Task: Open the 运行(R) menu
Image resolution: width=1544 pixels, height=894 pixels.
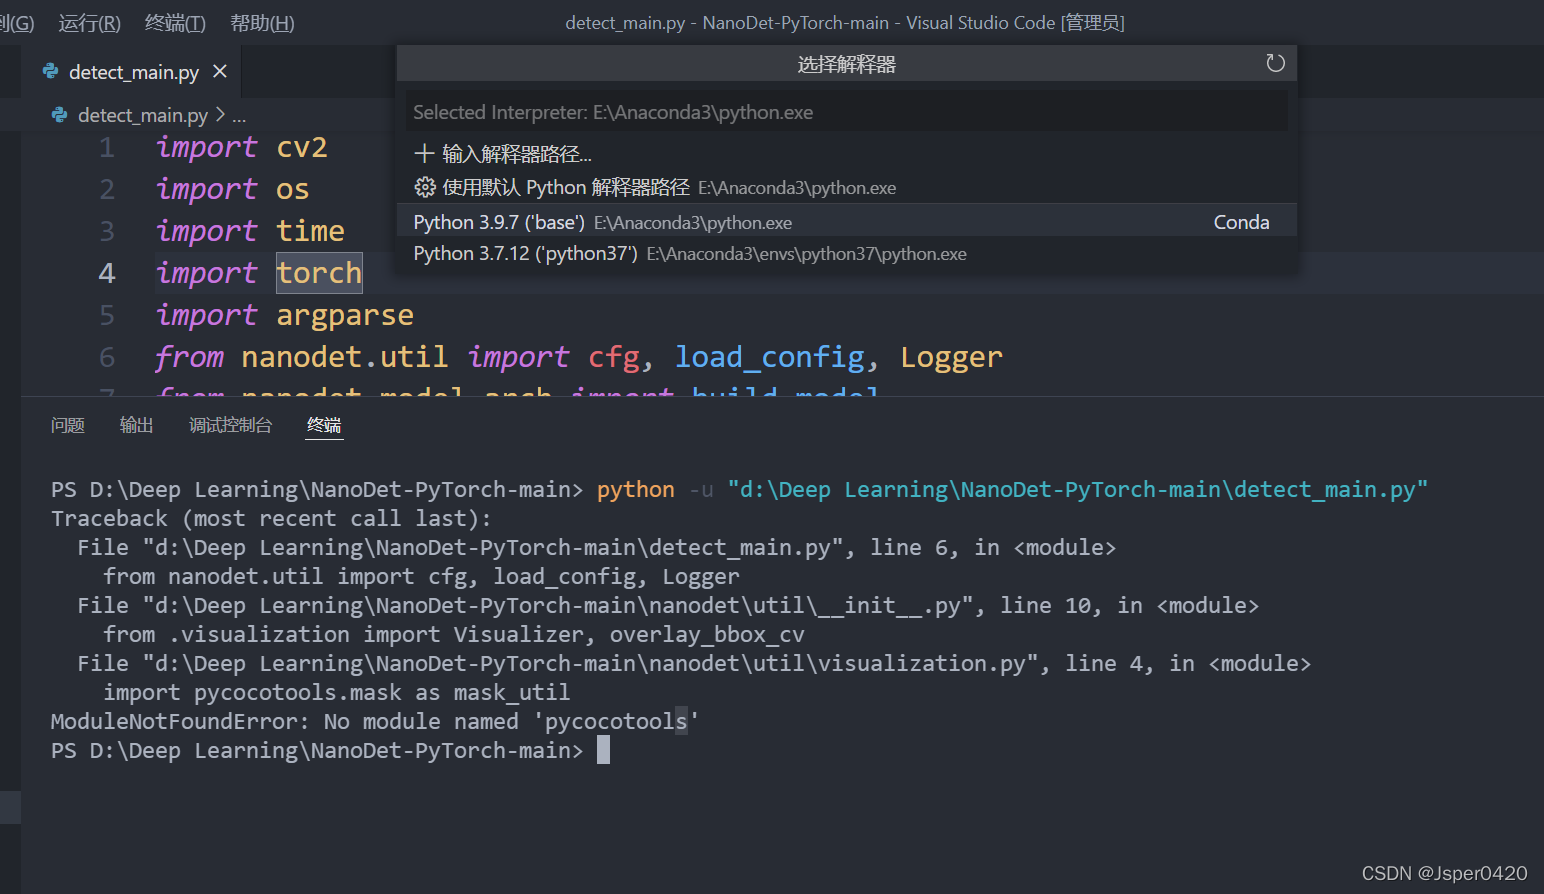Action: (x=89, y=23)
